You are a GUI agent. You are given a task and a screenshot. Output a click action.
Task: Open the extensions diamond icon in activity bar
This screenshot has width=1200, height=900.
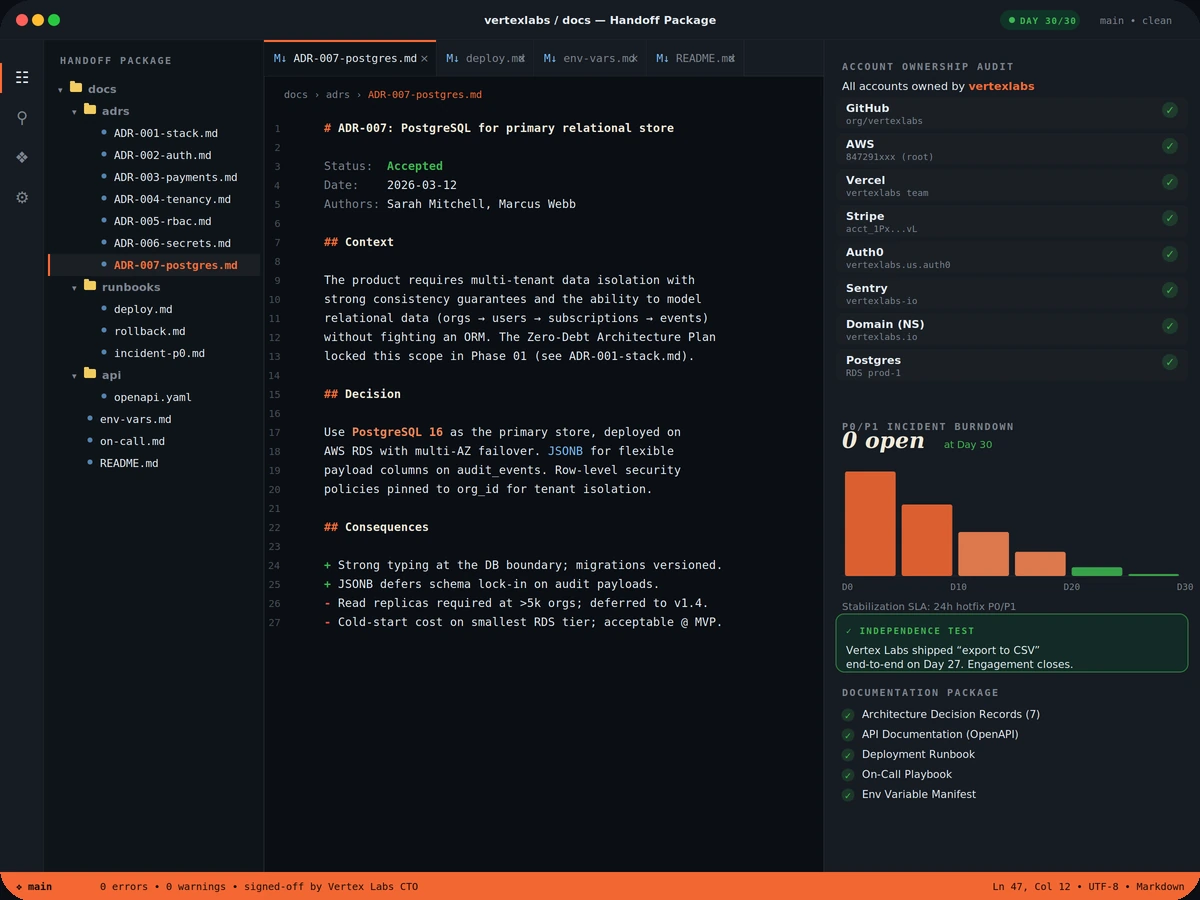[x=22, y=157]
